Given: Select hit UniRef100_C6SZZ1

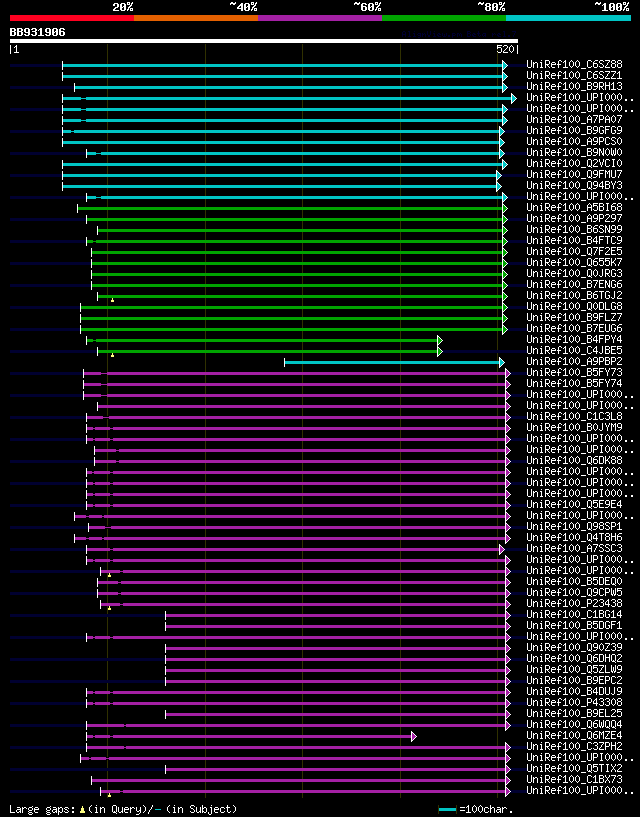Looking at the screenshot, I should coord(574,76).
